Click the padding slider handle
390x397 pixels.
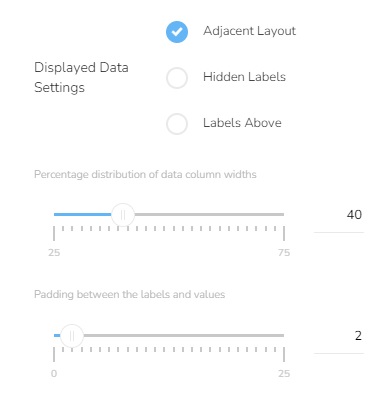point(72,336)
